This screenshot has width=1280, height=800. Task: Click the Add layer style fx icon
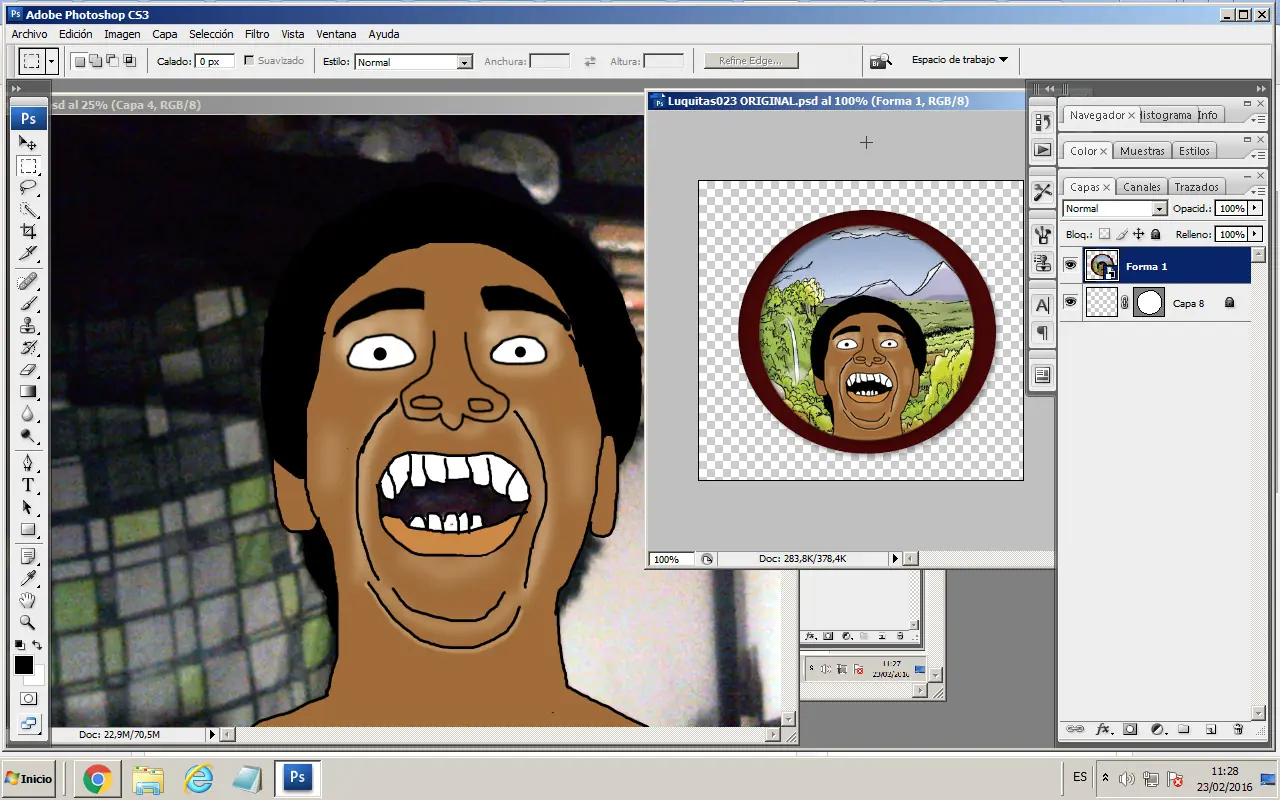(x=1104, y=730)
